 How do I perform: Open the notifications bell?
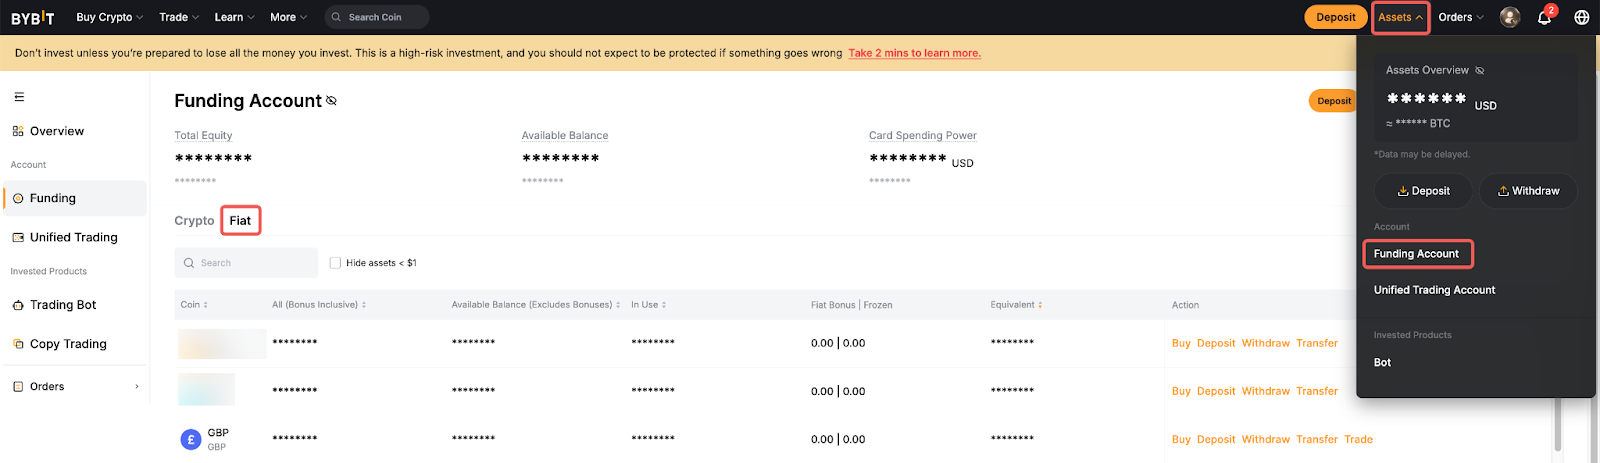tap(1544, 17)
